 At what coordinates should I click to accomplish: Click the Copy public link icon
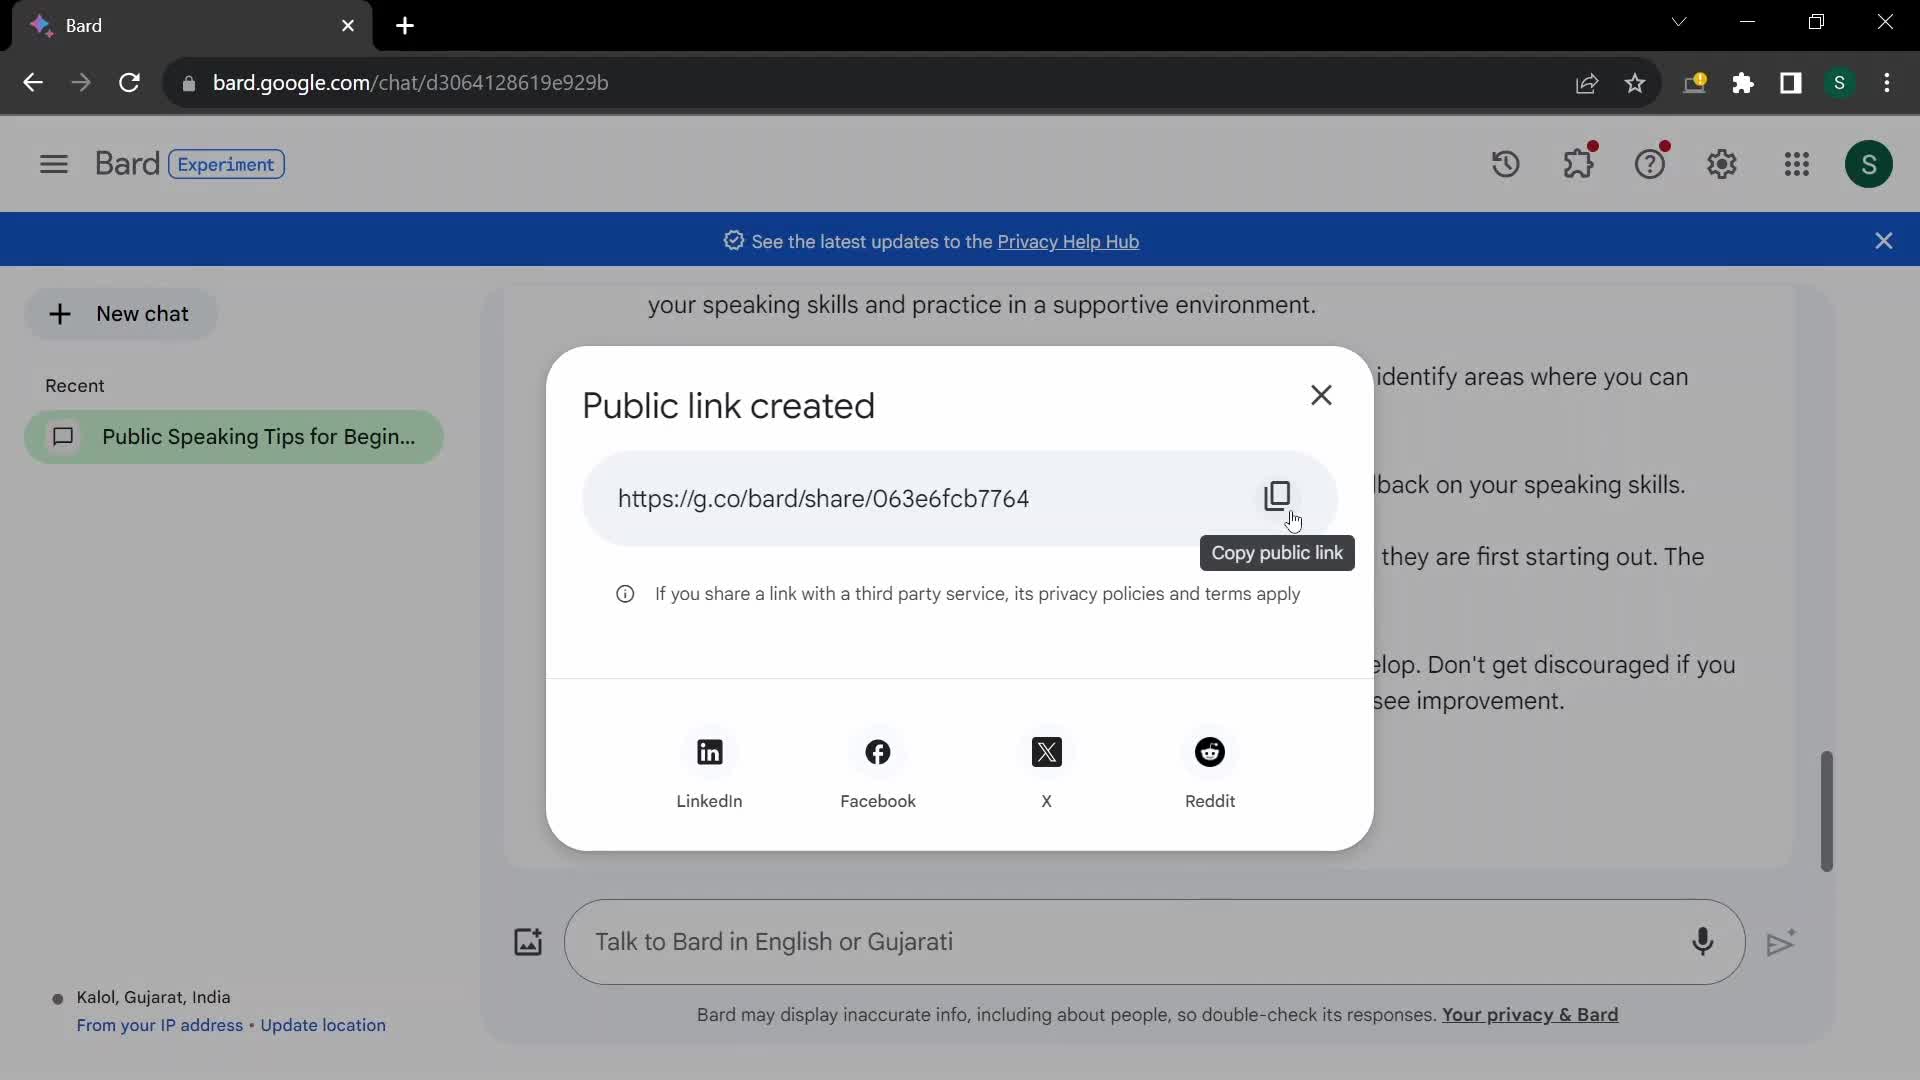coord(1278,498)
